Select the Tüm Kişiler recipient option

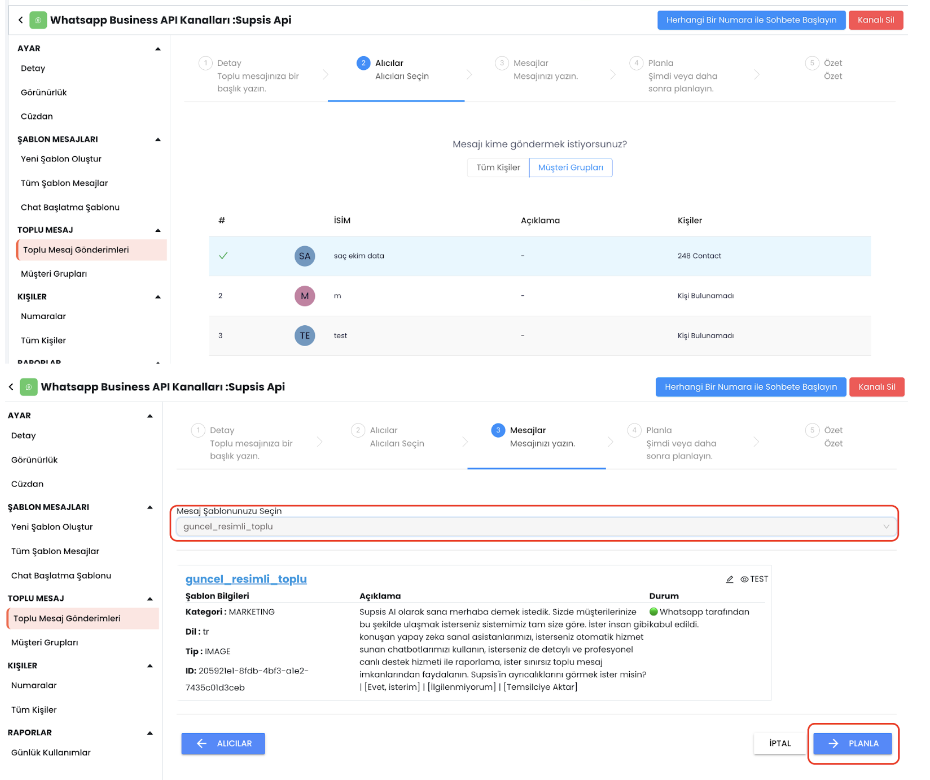[498, 168]
